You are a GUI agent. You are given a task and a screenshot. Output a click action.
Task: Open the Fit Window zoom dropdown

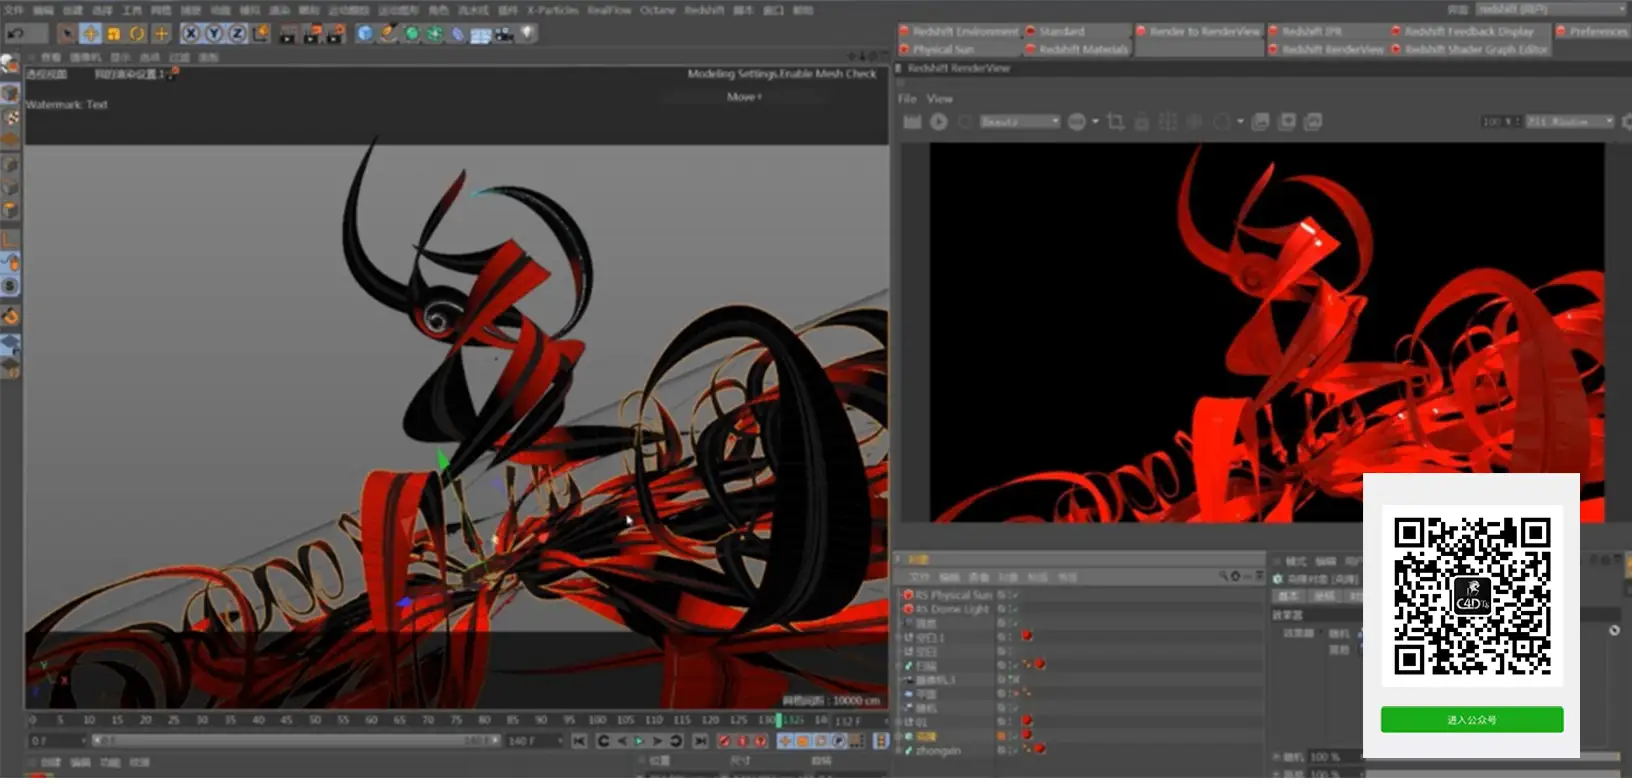tap(1570, 122)
